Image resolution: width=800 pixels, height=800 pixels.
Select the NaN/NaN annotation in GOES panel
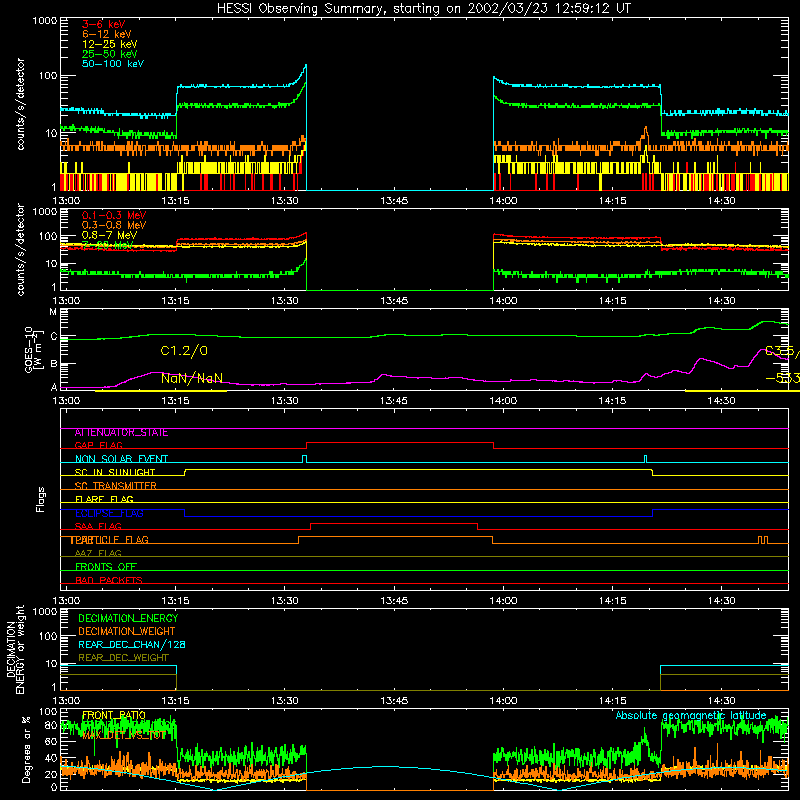coord(192,378)
